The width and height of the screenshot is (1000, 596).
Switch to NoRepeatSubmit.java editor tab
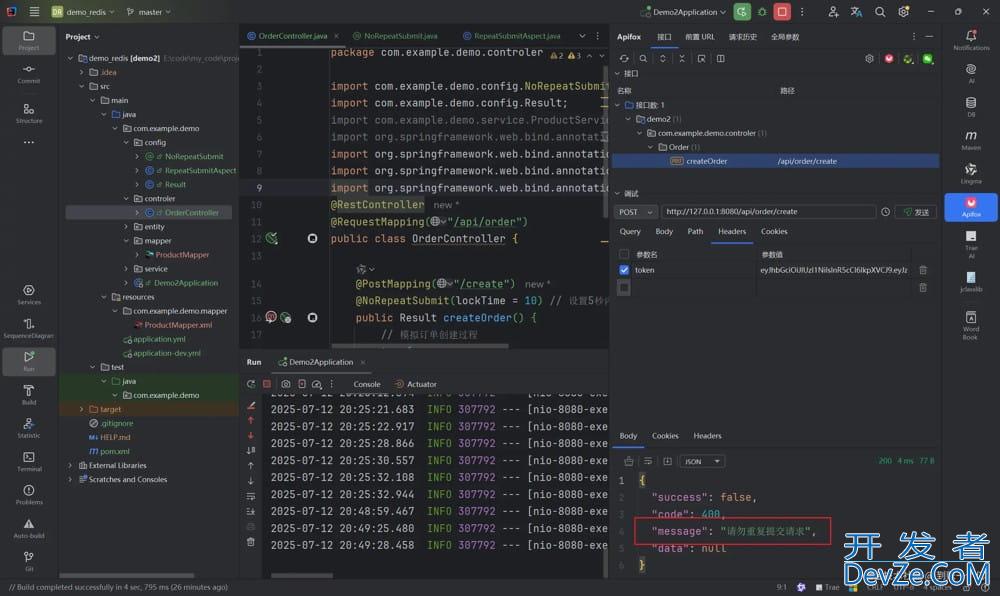[395, 36]
